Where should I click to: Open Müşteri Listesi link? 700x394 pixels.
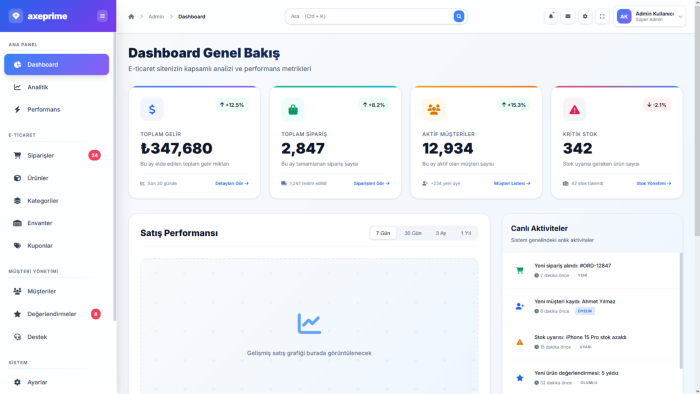512,183
